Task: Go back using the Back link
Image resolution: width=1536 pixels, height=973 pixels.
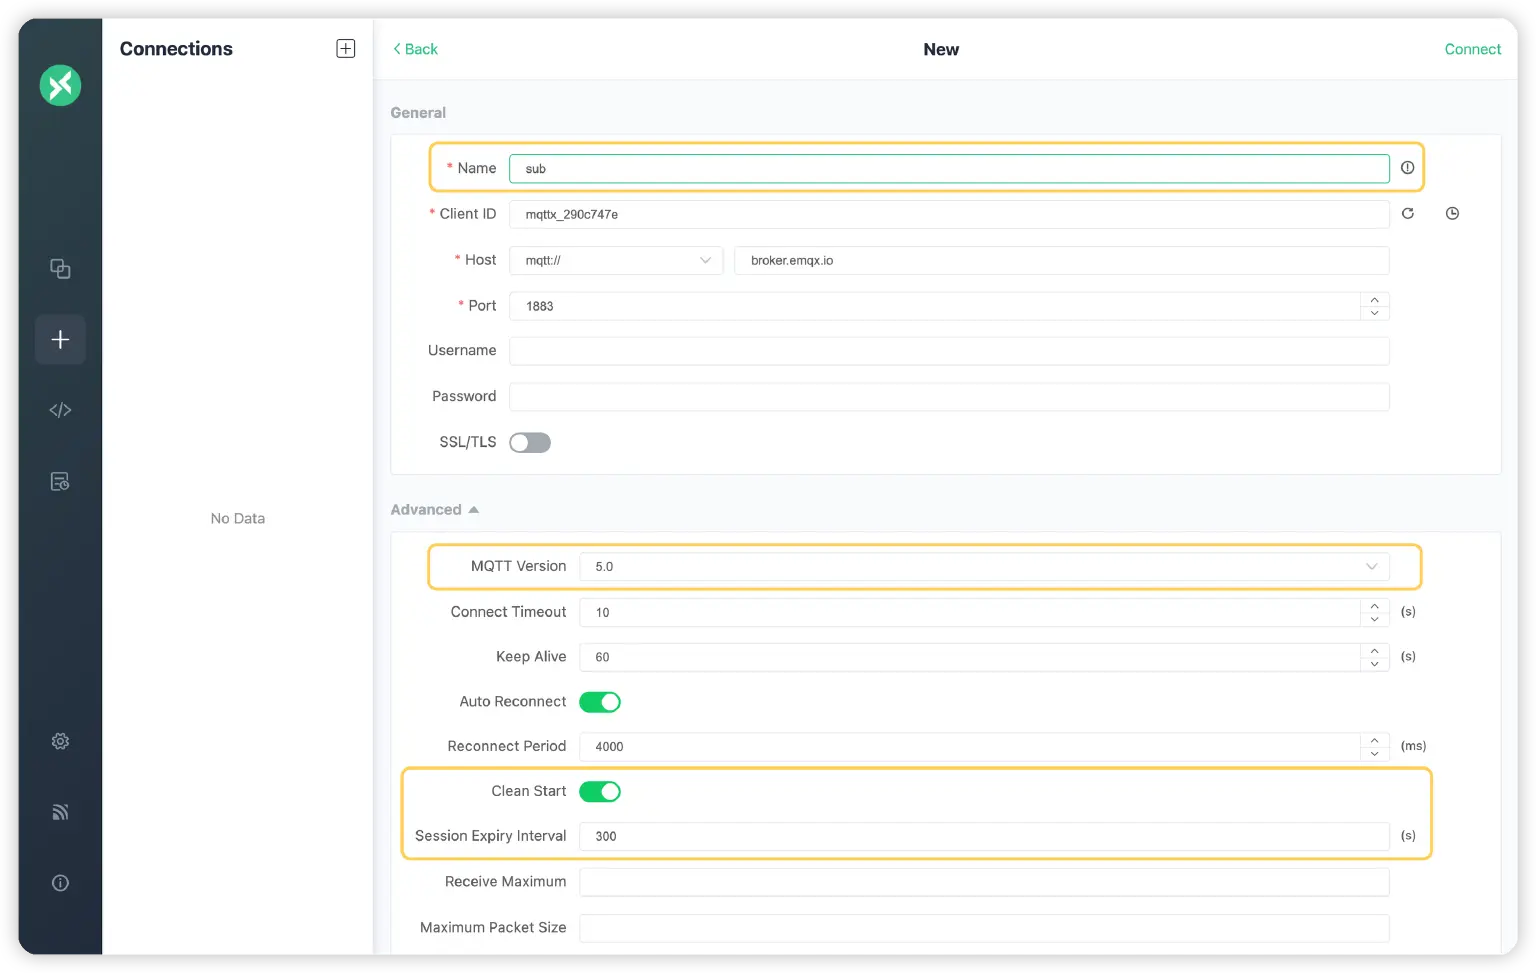Action: click(x=415, y=49)
